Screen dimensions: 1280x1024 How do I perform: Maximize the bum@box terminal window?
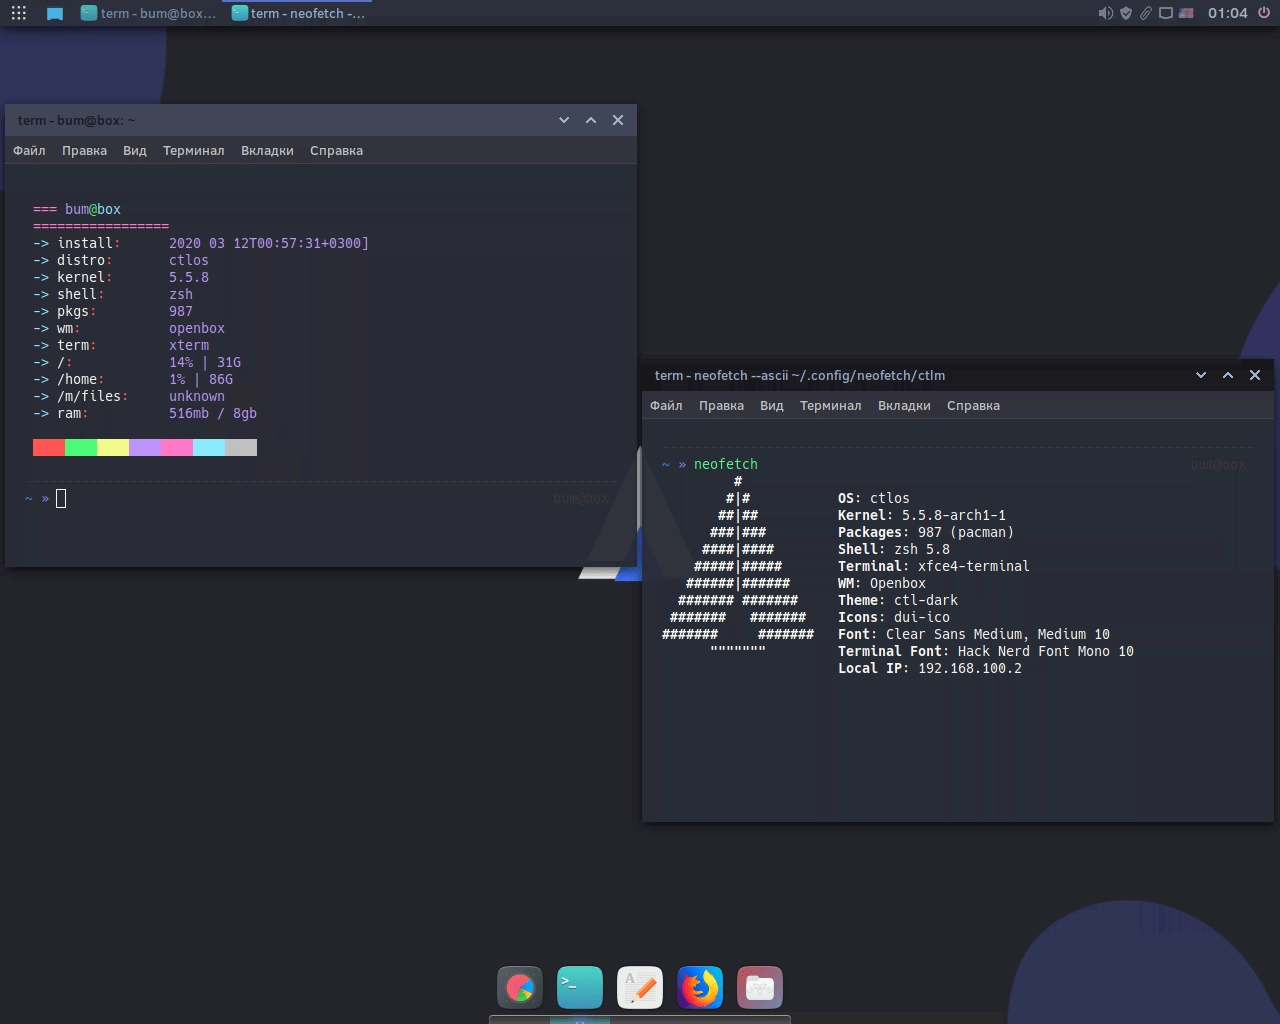[x=591, y=120]
